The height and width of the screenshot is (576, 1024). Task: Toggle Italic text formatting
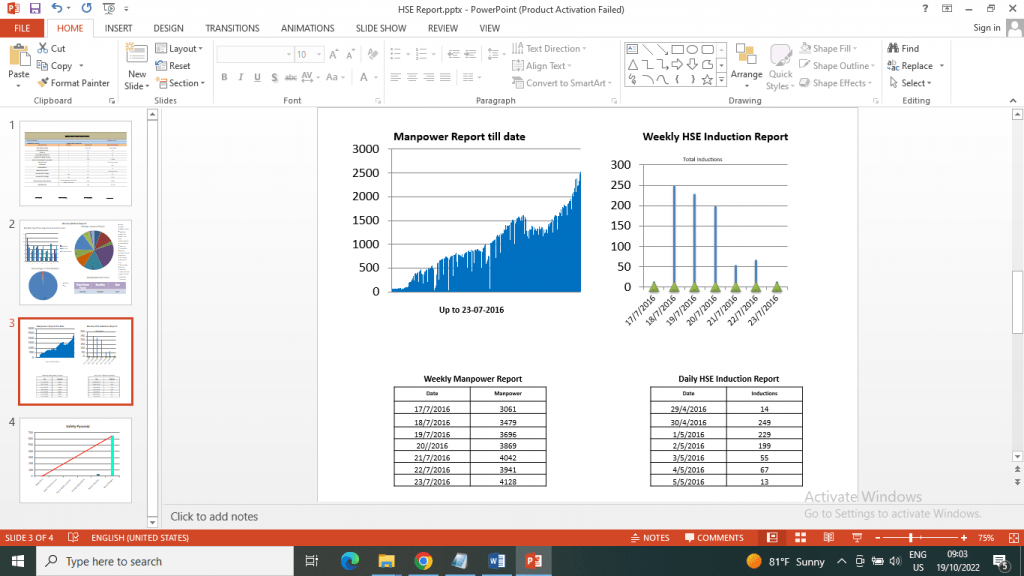click(240, 77)
